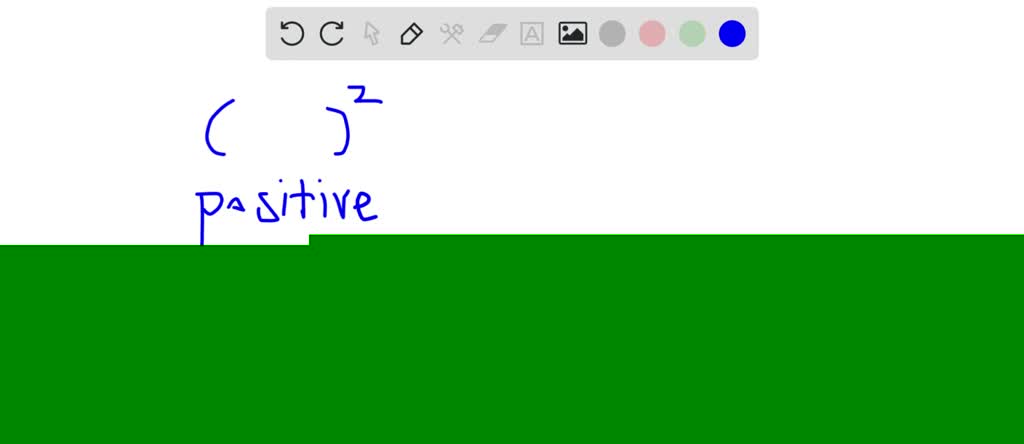Screen dimensions: 1024x444
Task: Redo the undone stroke
Action: [x=332, y=33]
